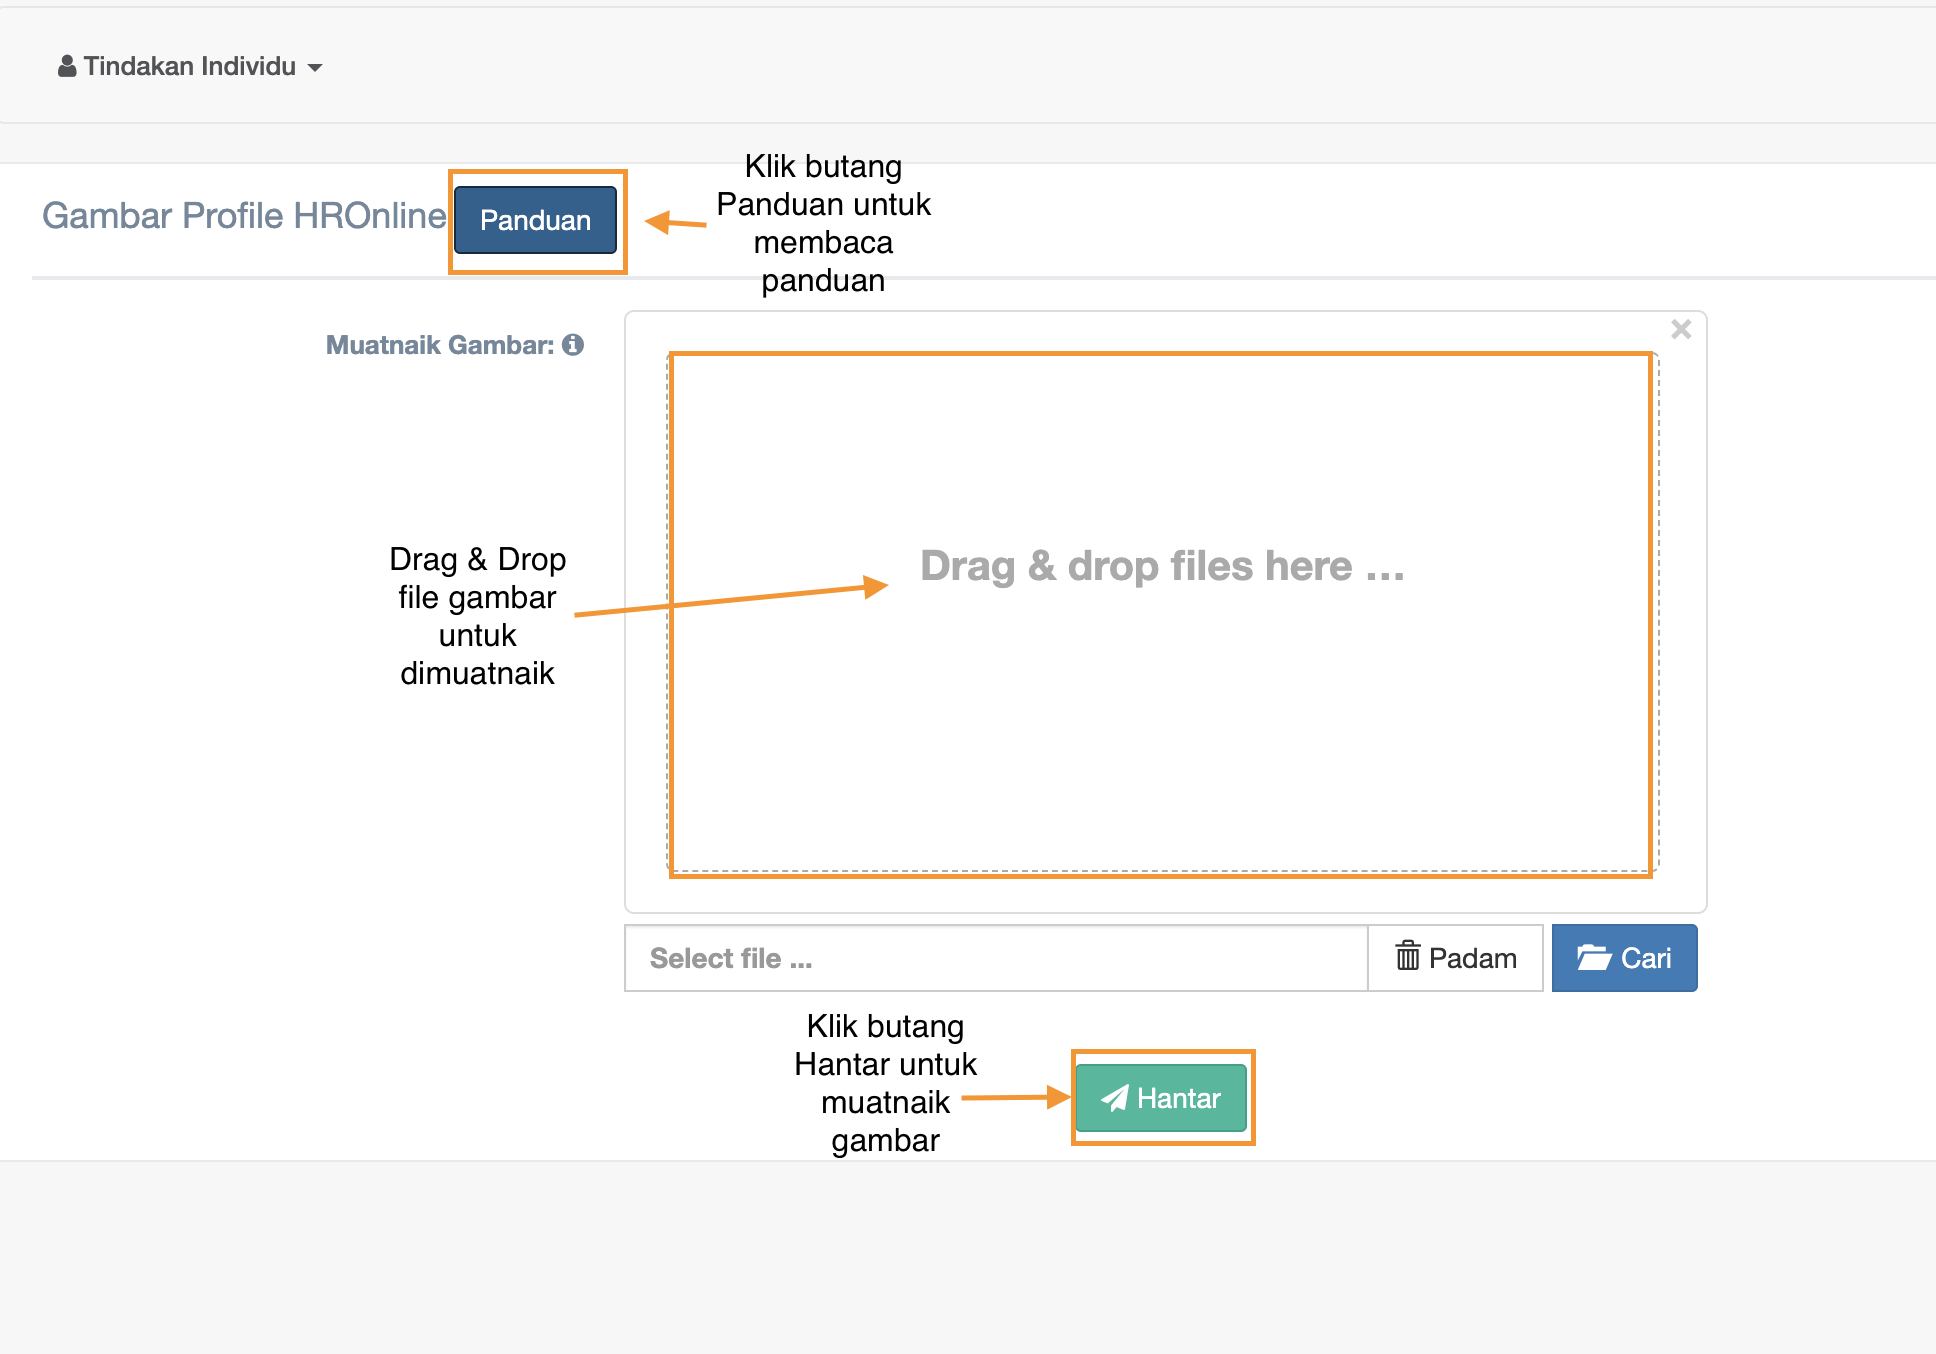Click the info icon next to Muatnaik Gambar
Screen dimensions: 1936x1354
(573, 345)
